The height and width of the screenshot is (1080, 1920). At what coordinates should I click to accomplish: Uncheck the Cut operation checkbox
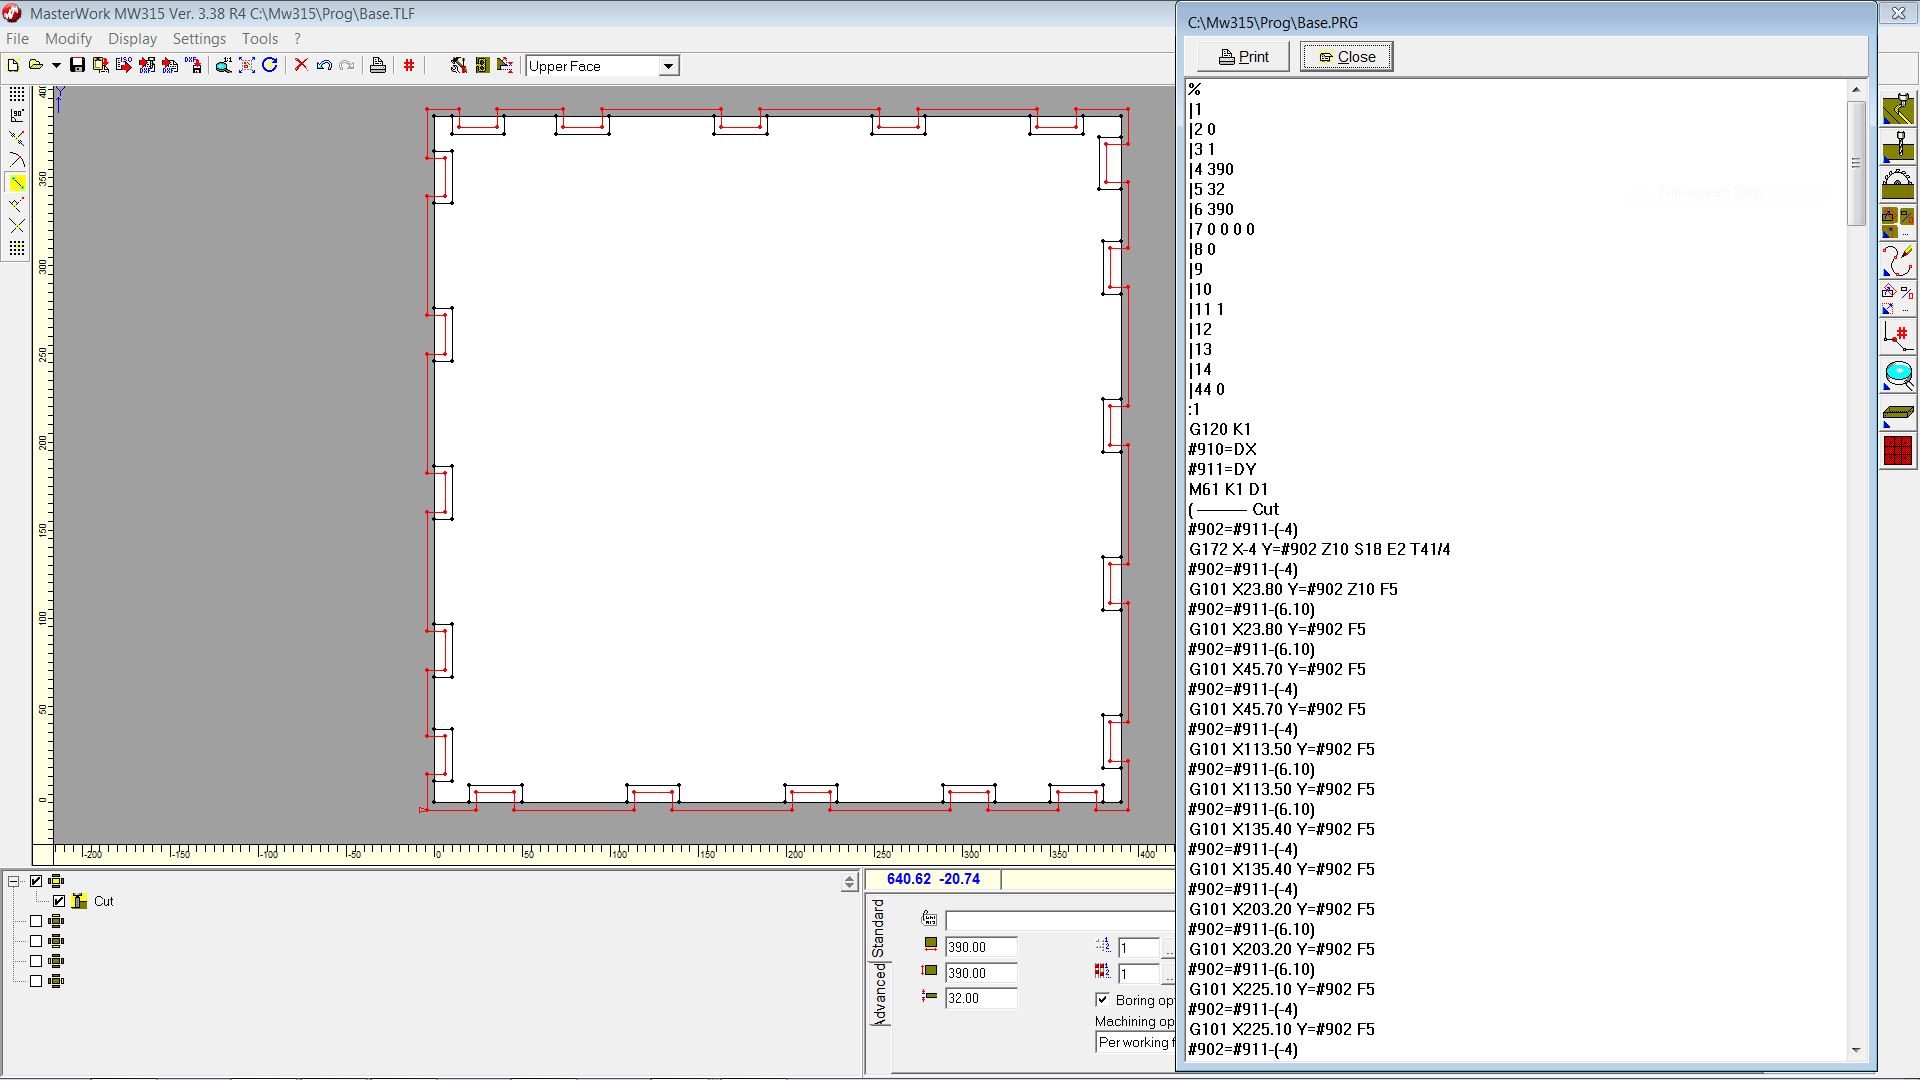(59, 901)
